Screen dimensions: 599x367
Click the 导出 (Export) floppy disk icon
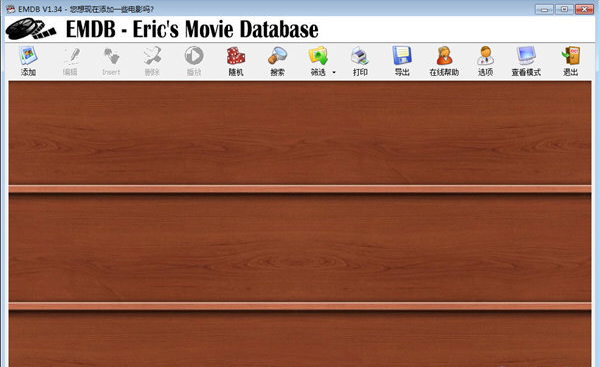(402, 56)
